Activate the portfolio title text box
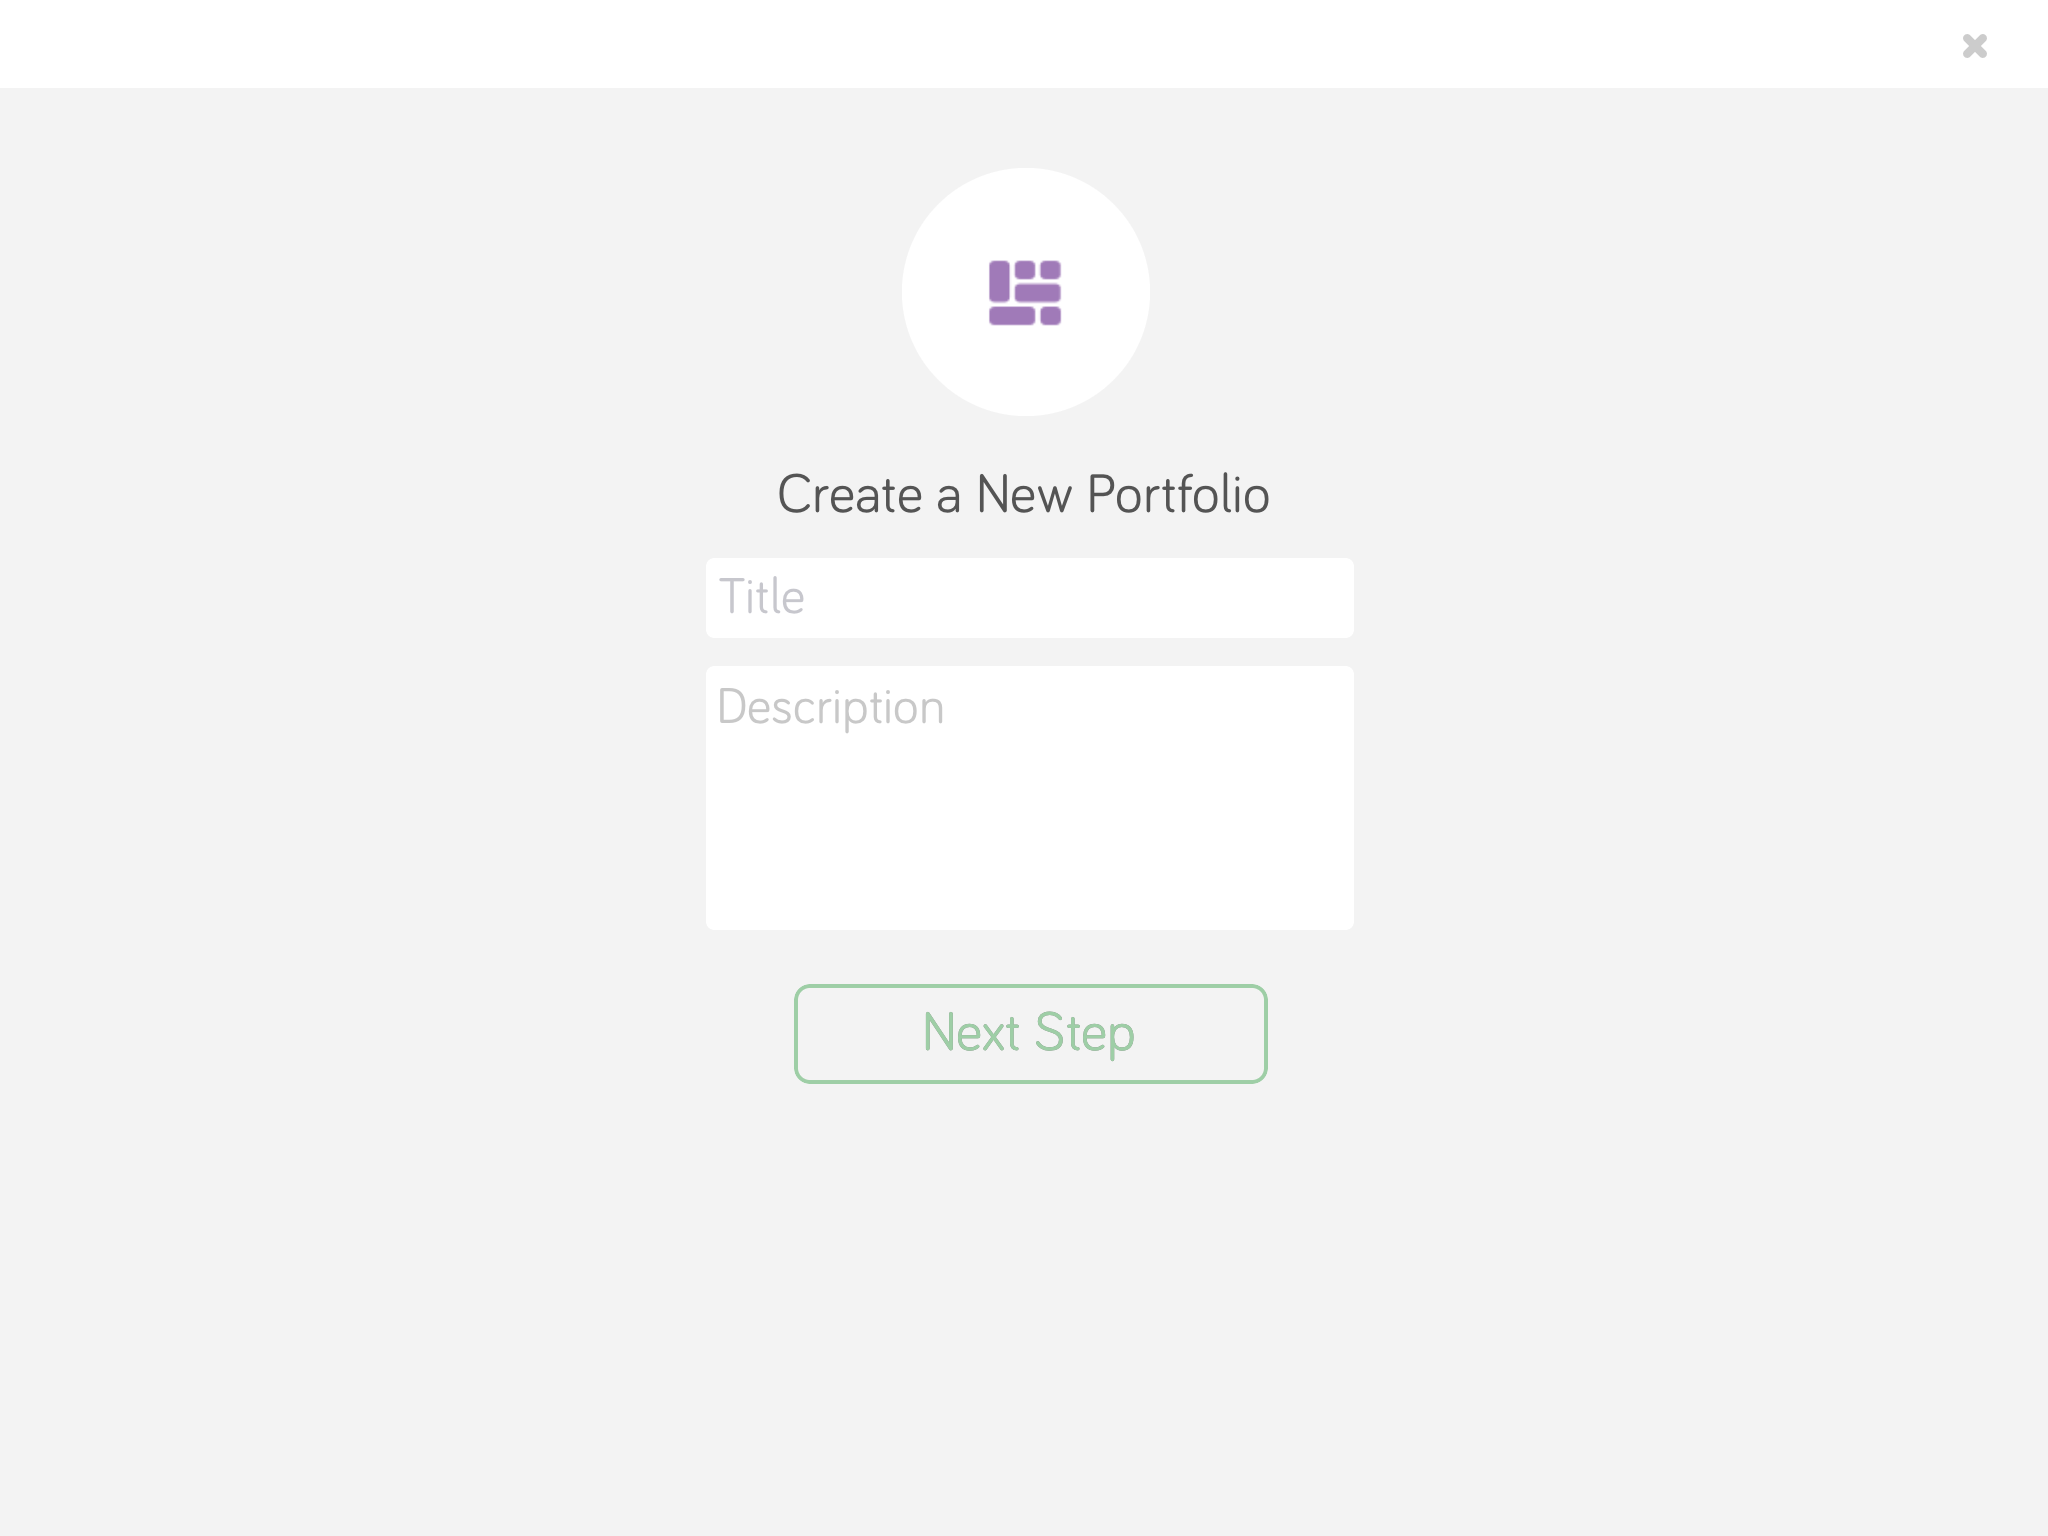The height and width of the screenshot is (1536, 2048). click(1029, 598)
